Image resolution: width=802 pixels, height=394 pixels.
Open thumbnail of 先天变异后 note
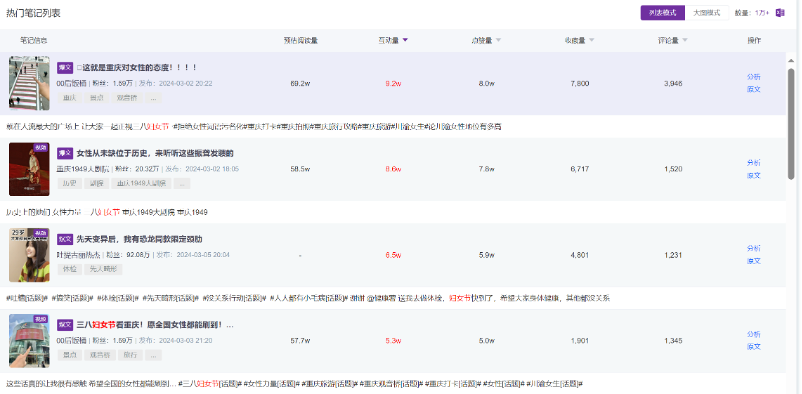[29, 255]
